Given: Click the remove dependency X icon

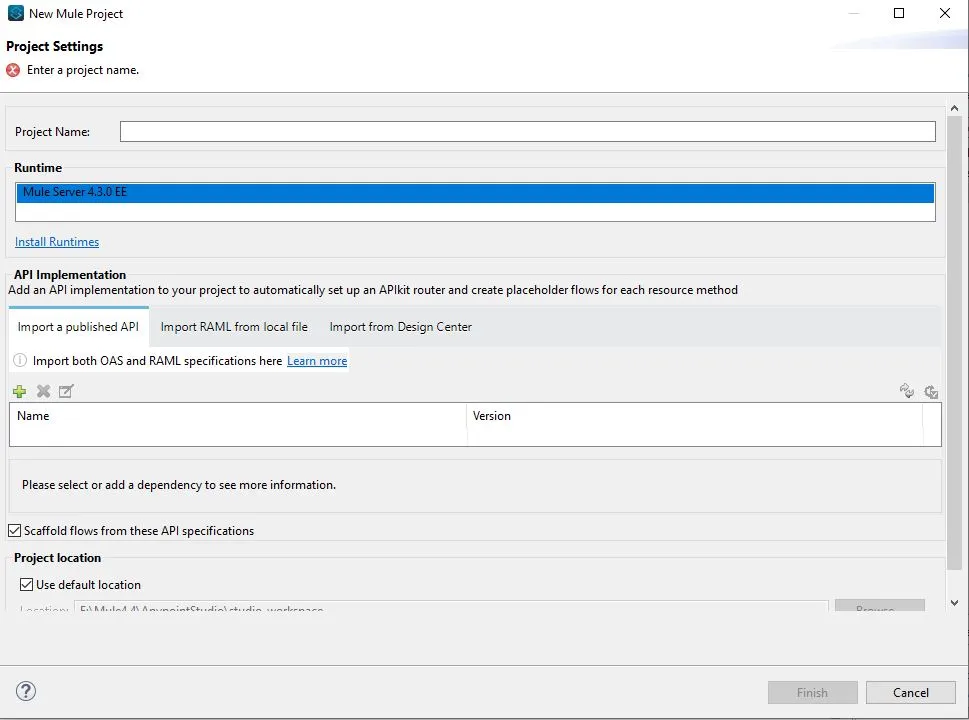Looking at the screenshot, I should point(43,391).
